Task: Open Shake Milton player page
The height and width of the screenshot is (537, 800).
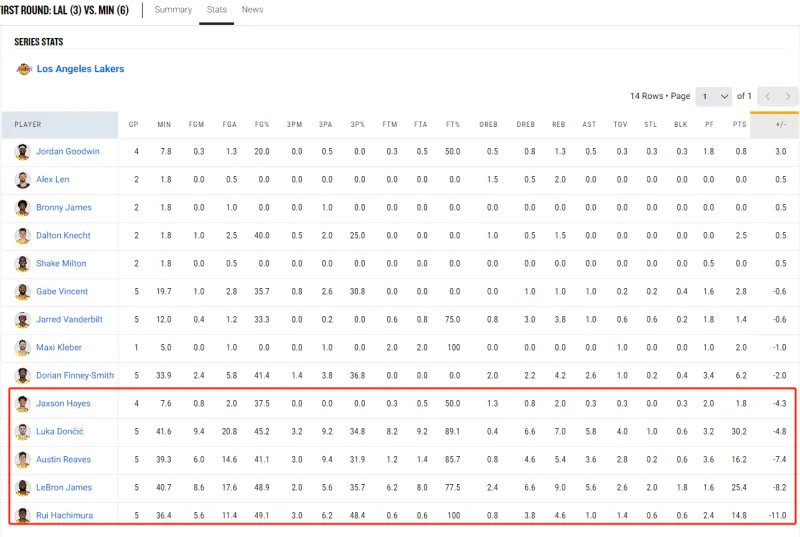Action: click(x=61, y=264)
